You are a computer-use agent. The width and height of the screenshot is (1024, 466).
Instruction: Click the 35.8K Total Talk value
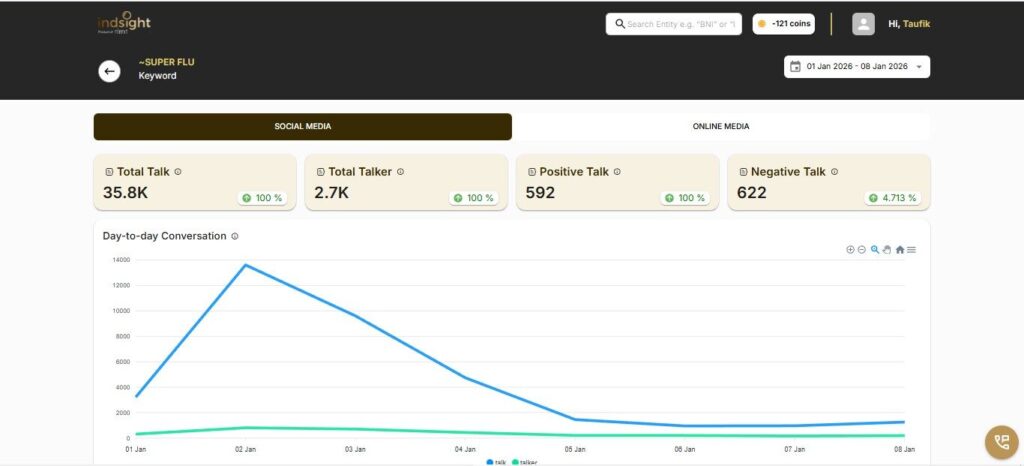pos(125,193)
